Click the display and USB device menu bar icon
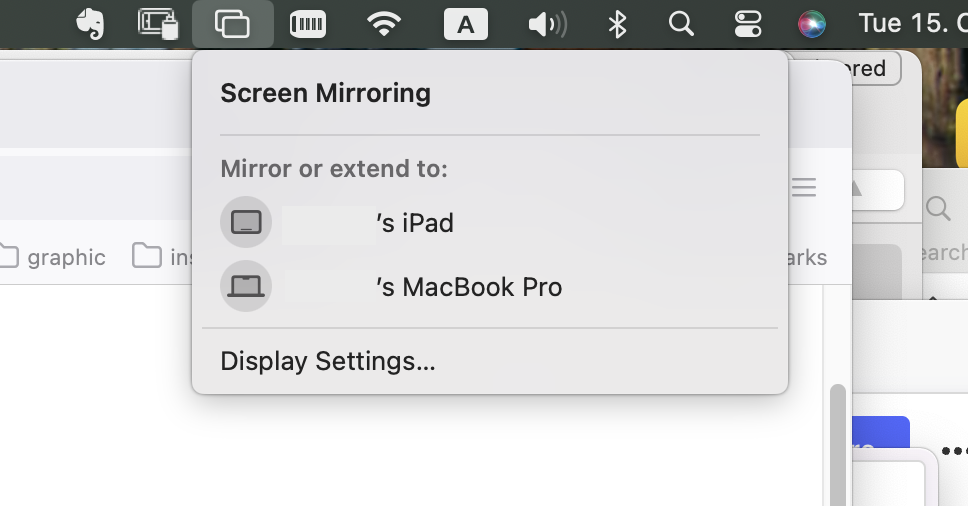This screenshot has height=506, width=968. coord(158,24)
